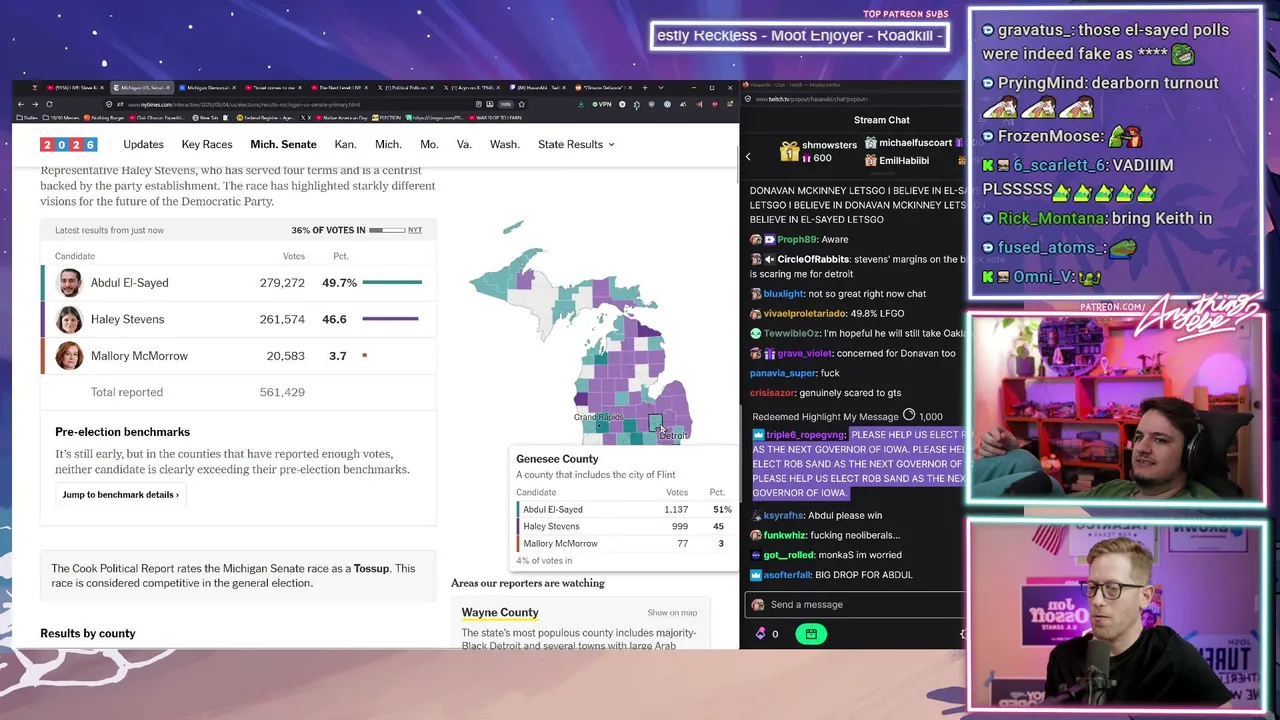Screen dimensions: 1280x720
Task: Click Abdul El-Sayed's candidate photo
Action: coord(70,283)
